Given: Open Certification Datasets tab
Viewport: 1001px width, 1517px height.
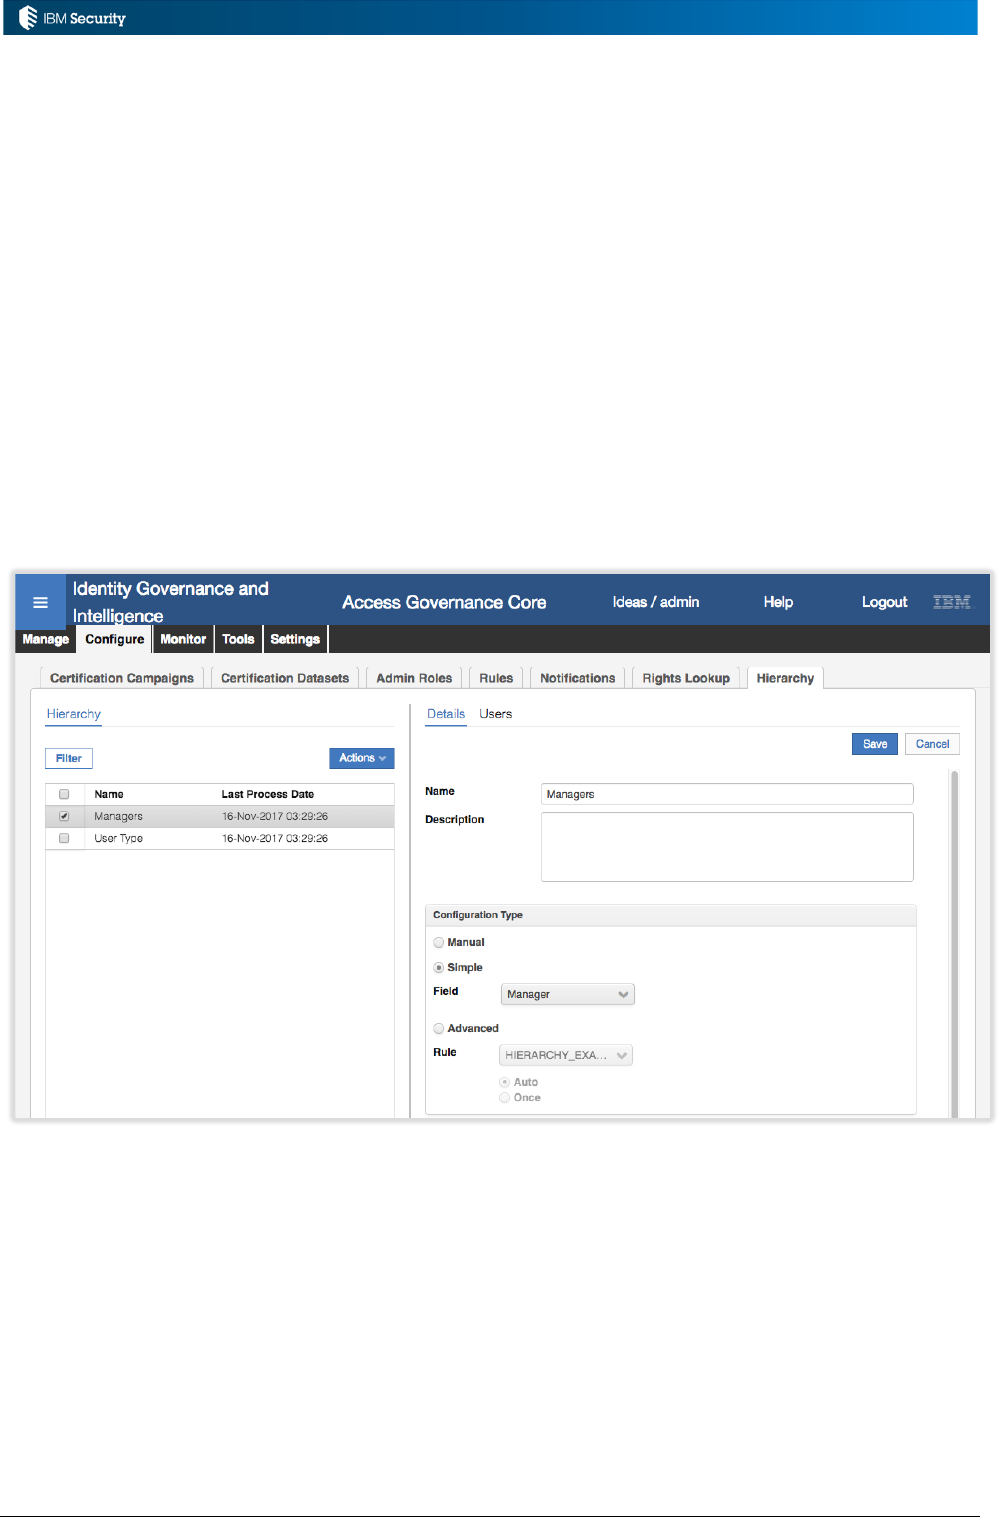Looking at the screenshot, I should pyautogui.click(x=285, y=678).
